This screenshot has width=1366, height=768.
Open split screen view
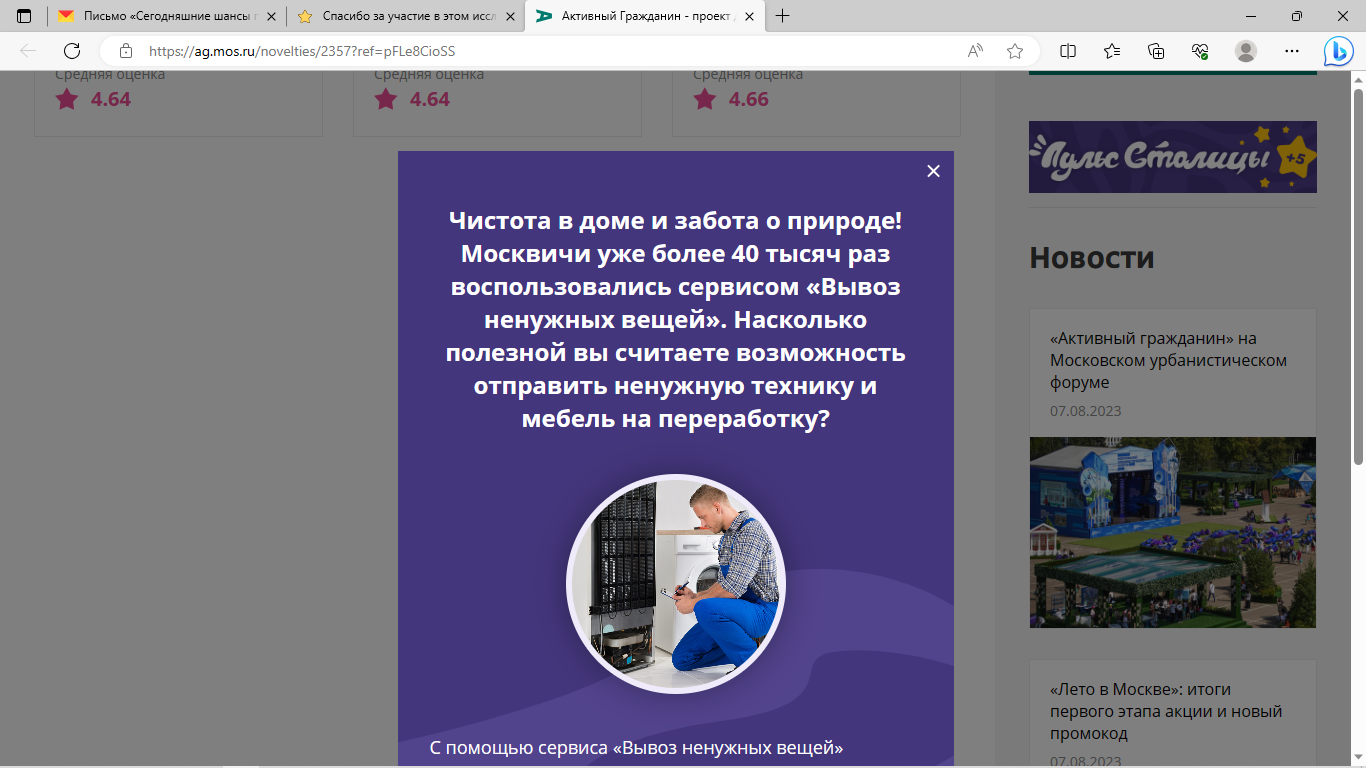click(x=1068, y=51)
